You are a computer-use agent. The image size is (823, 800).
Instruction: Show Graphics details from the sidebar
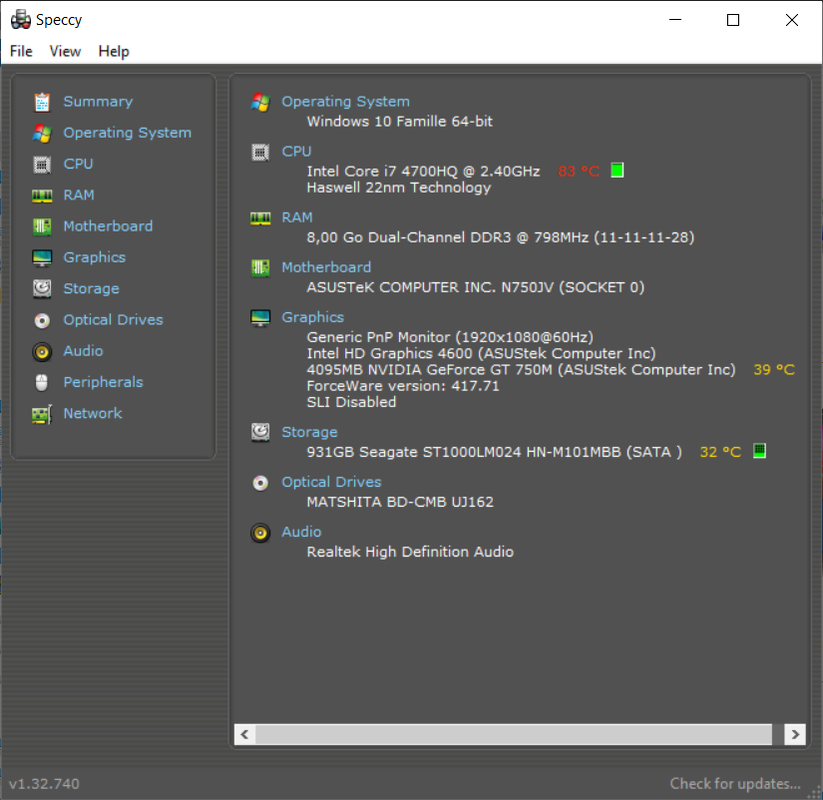94,257
